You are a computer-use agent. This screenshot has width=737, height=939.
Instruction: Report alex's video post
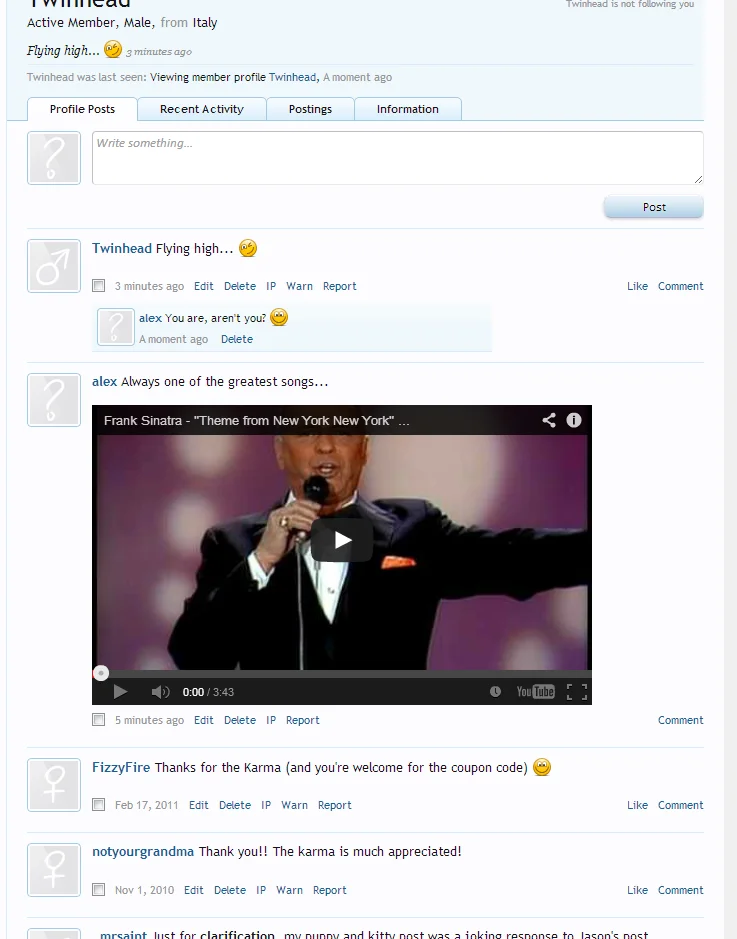click(302, 720)
